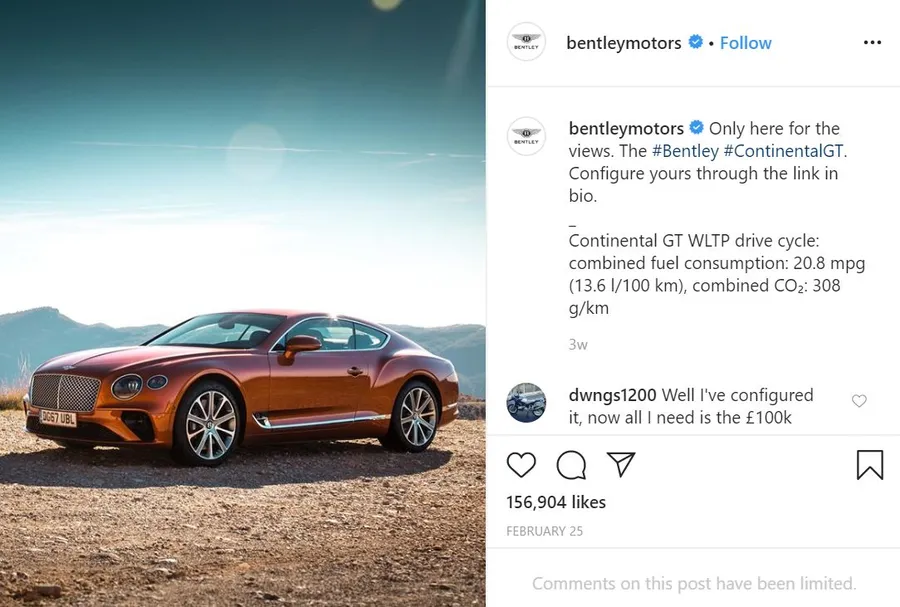Open comments via speech bubble icon
The width and height of the screenshot is (900, 607).
pos(571,465)
